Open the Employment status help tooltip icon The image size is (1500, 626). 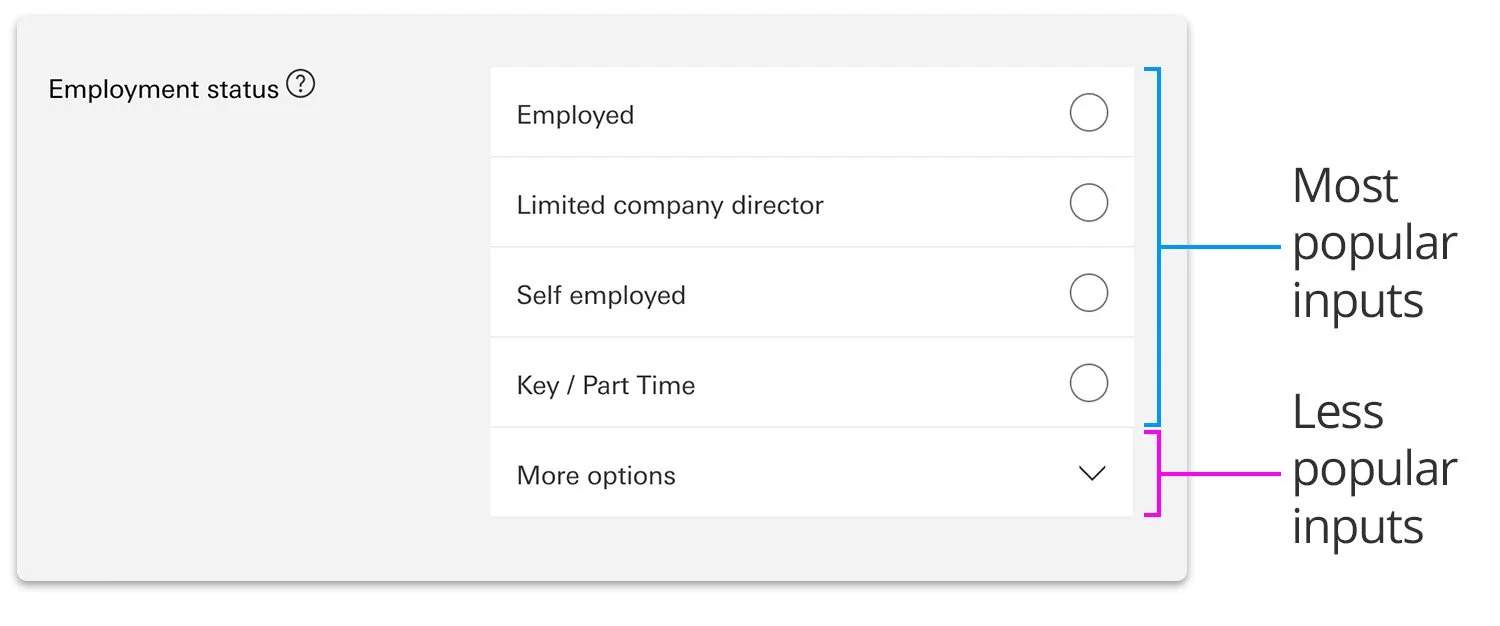pyautogui.click(x=301, y=85)
